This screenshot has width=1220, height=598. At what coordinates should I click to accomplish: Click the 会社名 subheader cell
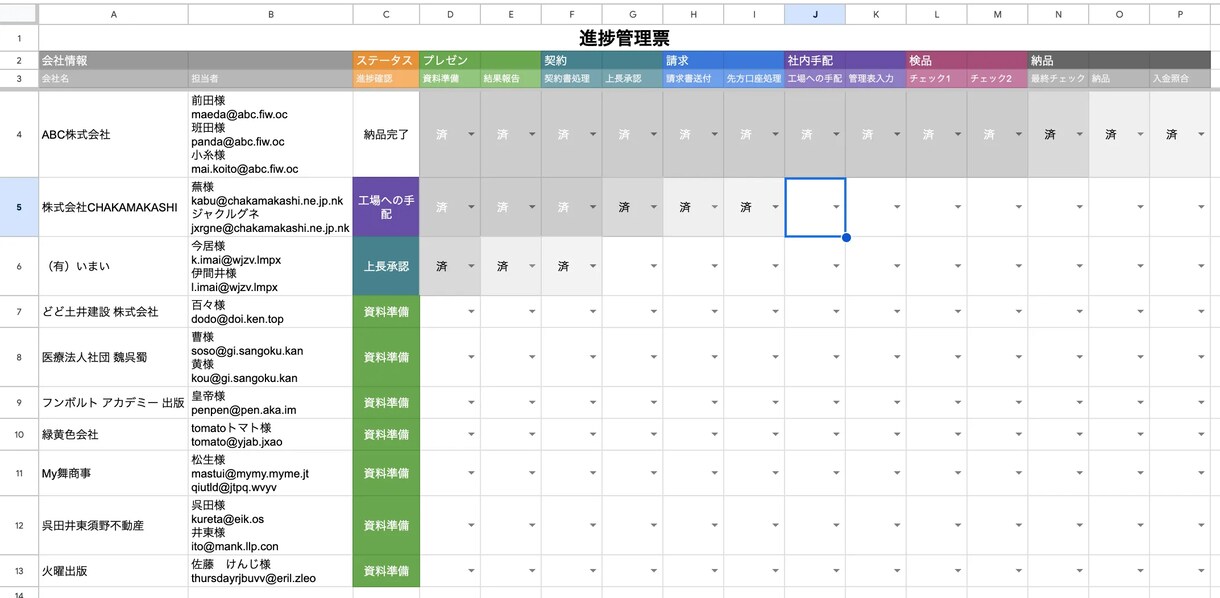[113, 78]
